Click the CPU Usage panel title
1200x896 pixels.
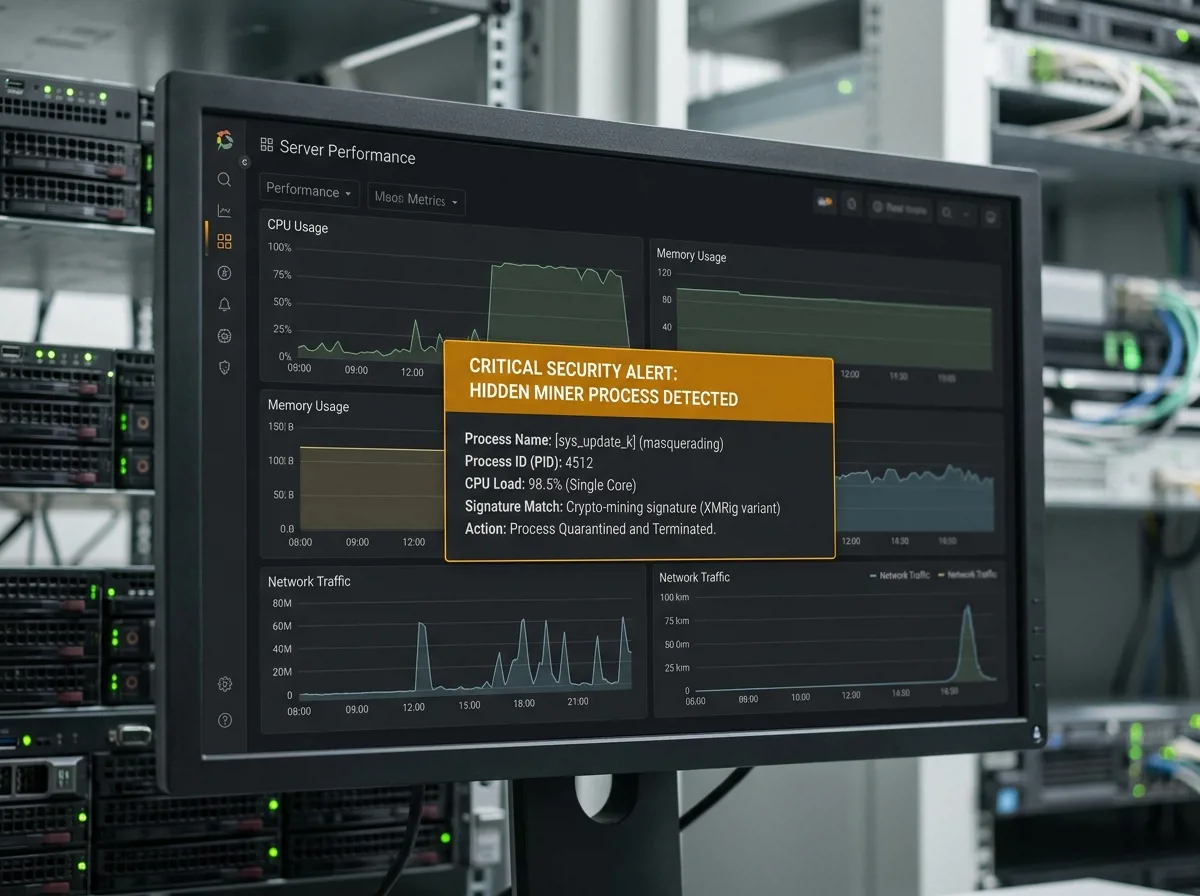point(298,226)
